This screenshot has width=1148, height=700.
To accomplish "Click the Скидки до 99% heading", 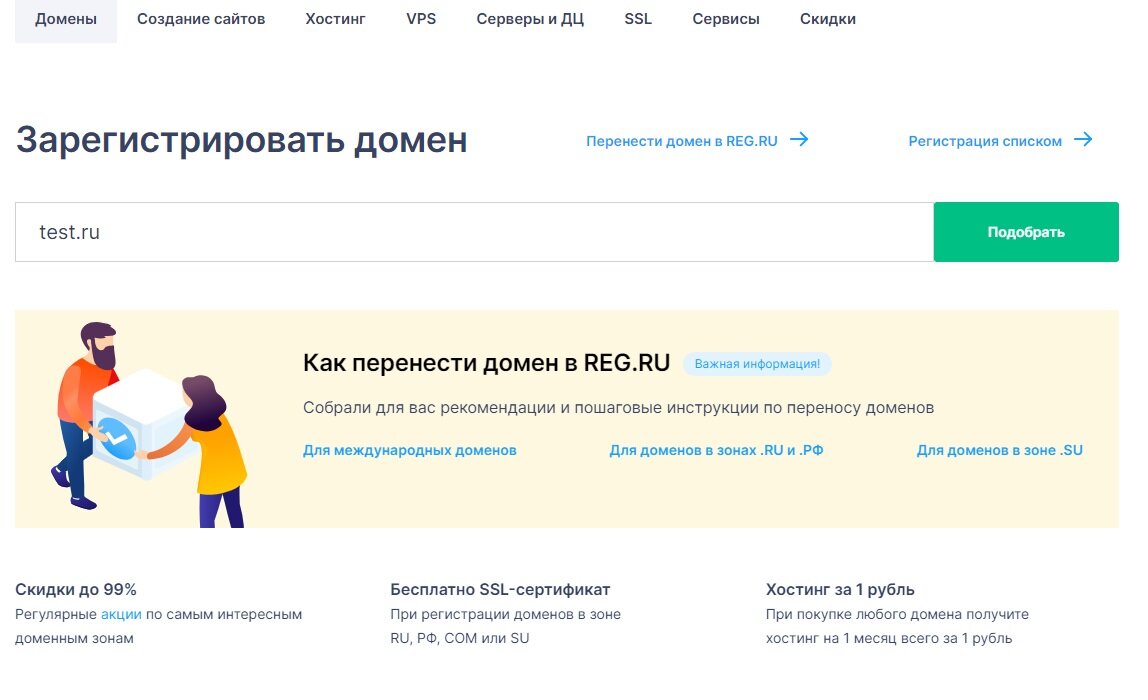I will pos(76,589).
